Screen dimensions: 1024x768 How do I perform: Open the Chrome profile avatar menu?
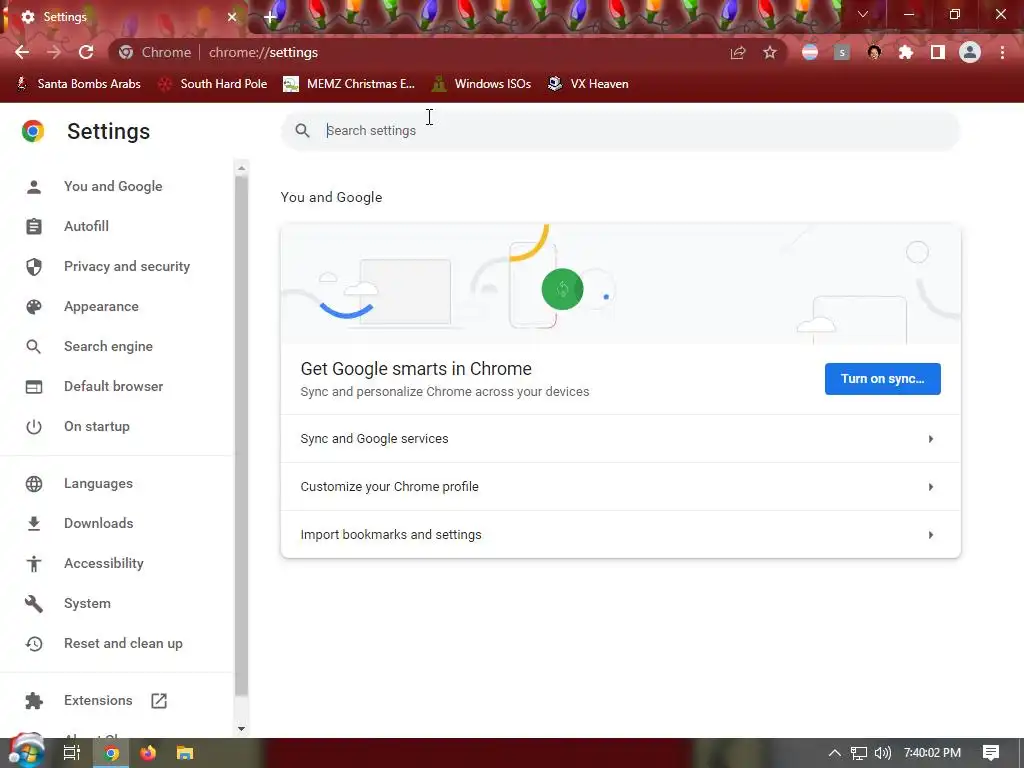970,52
